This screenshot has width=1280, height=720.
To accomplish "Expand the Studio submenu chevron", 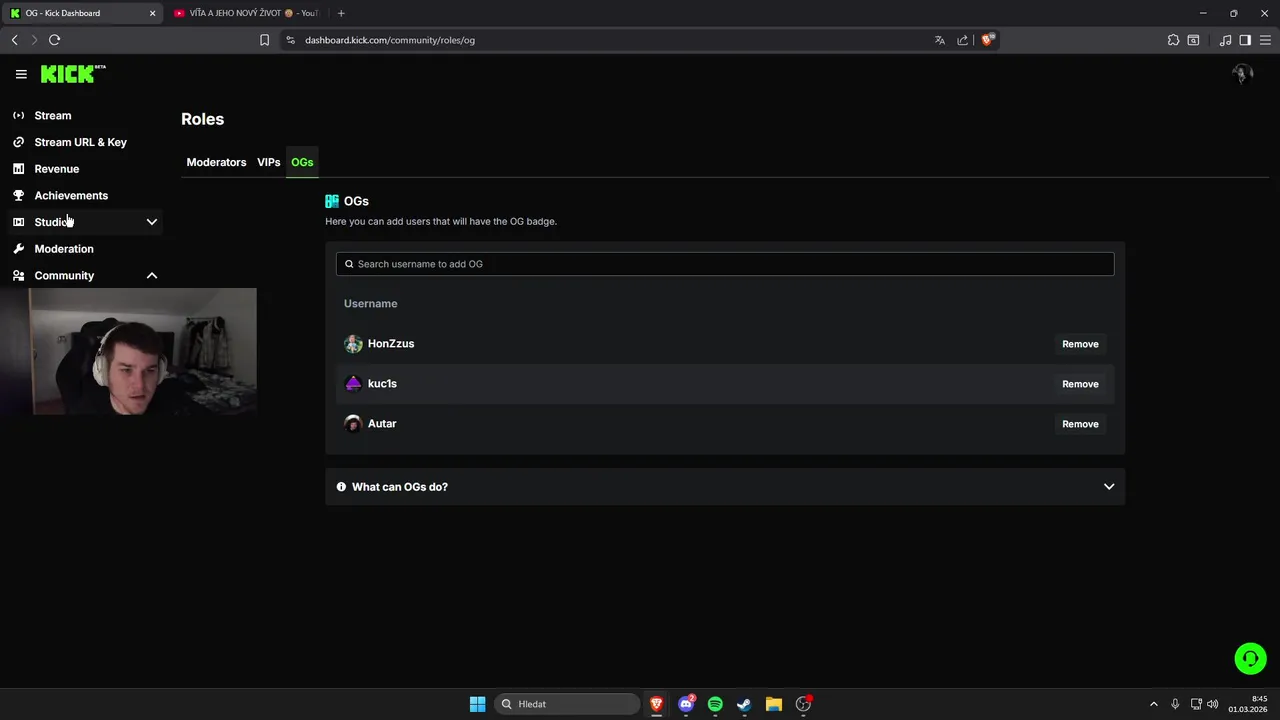I will click(x=152, y=222).
